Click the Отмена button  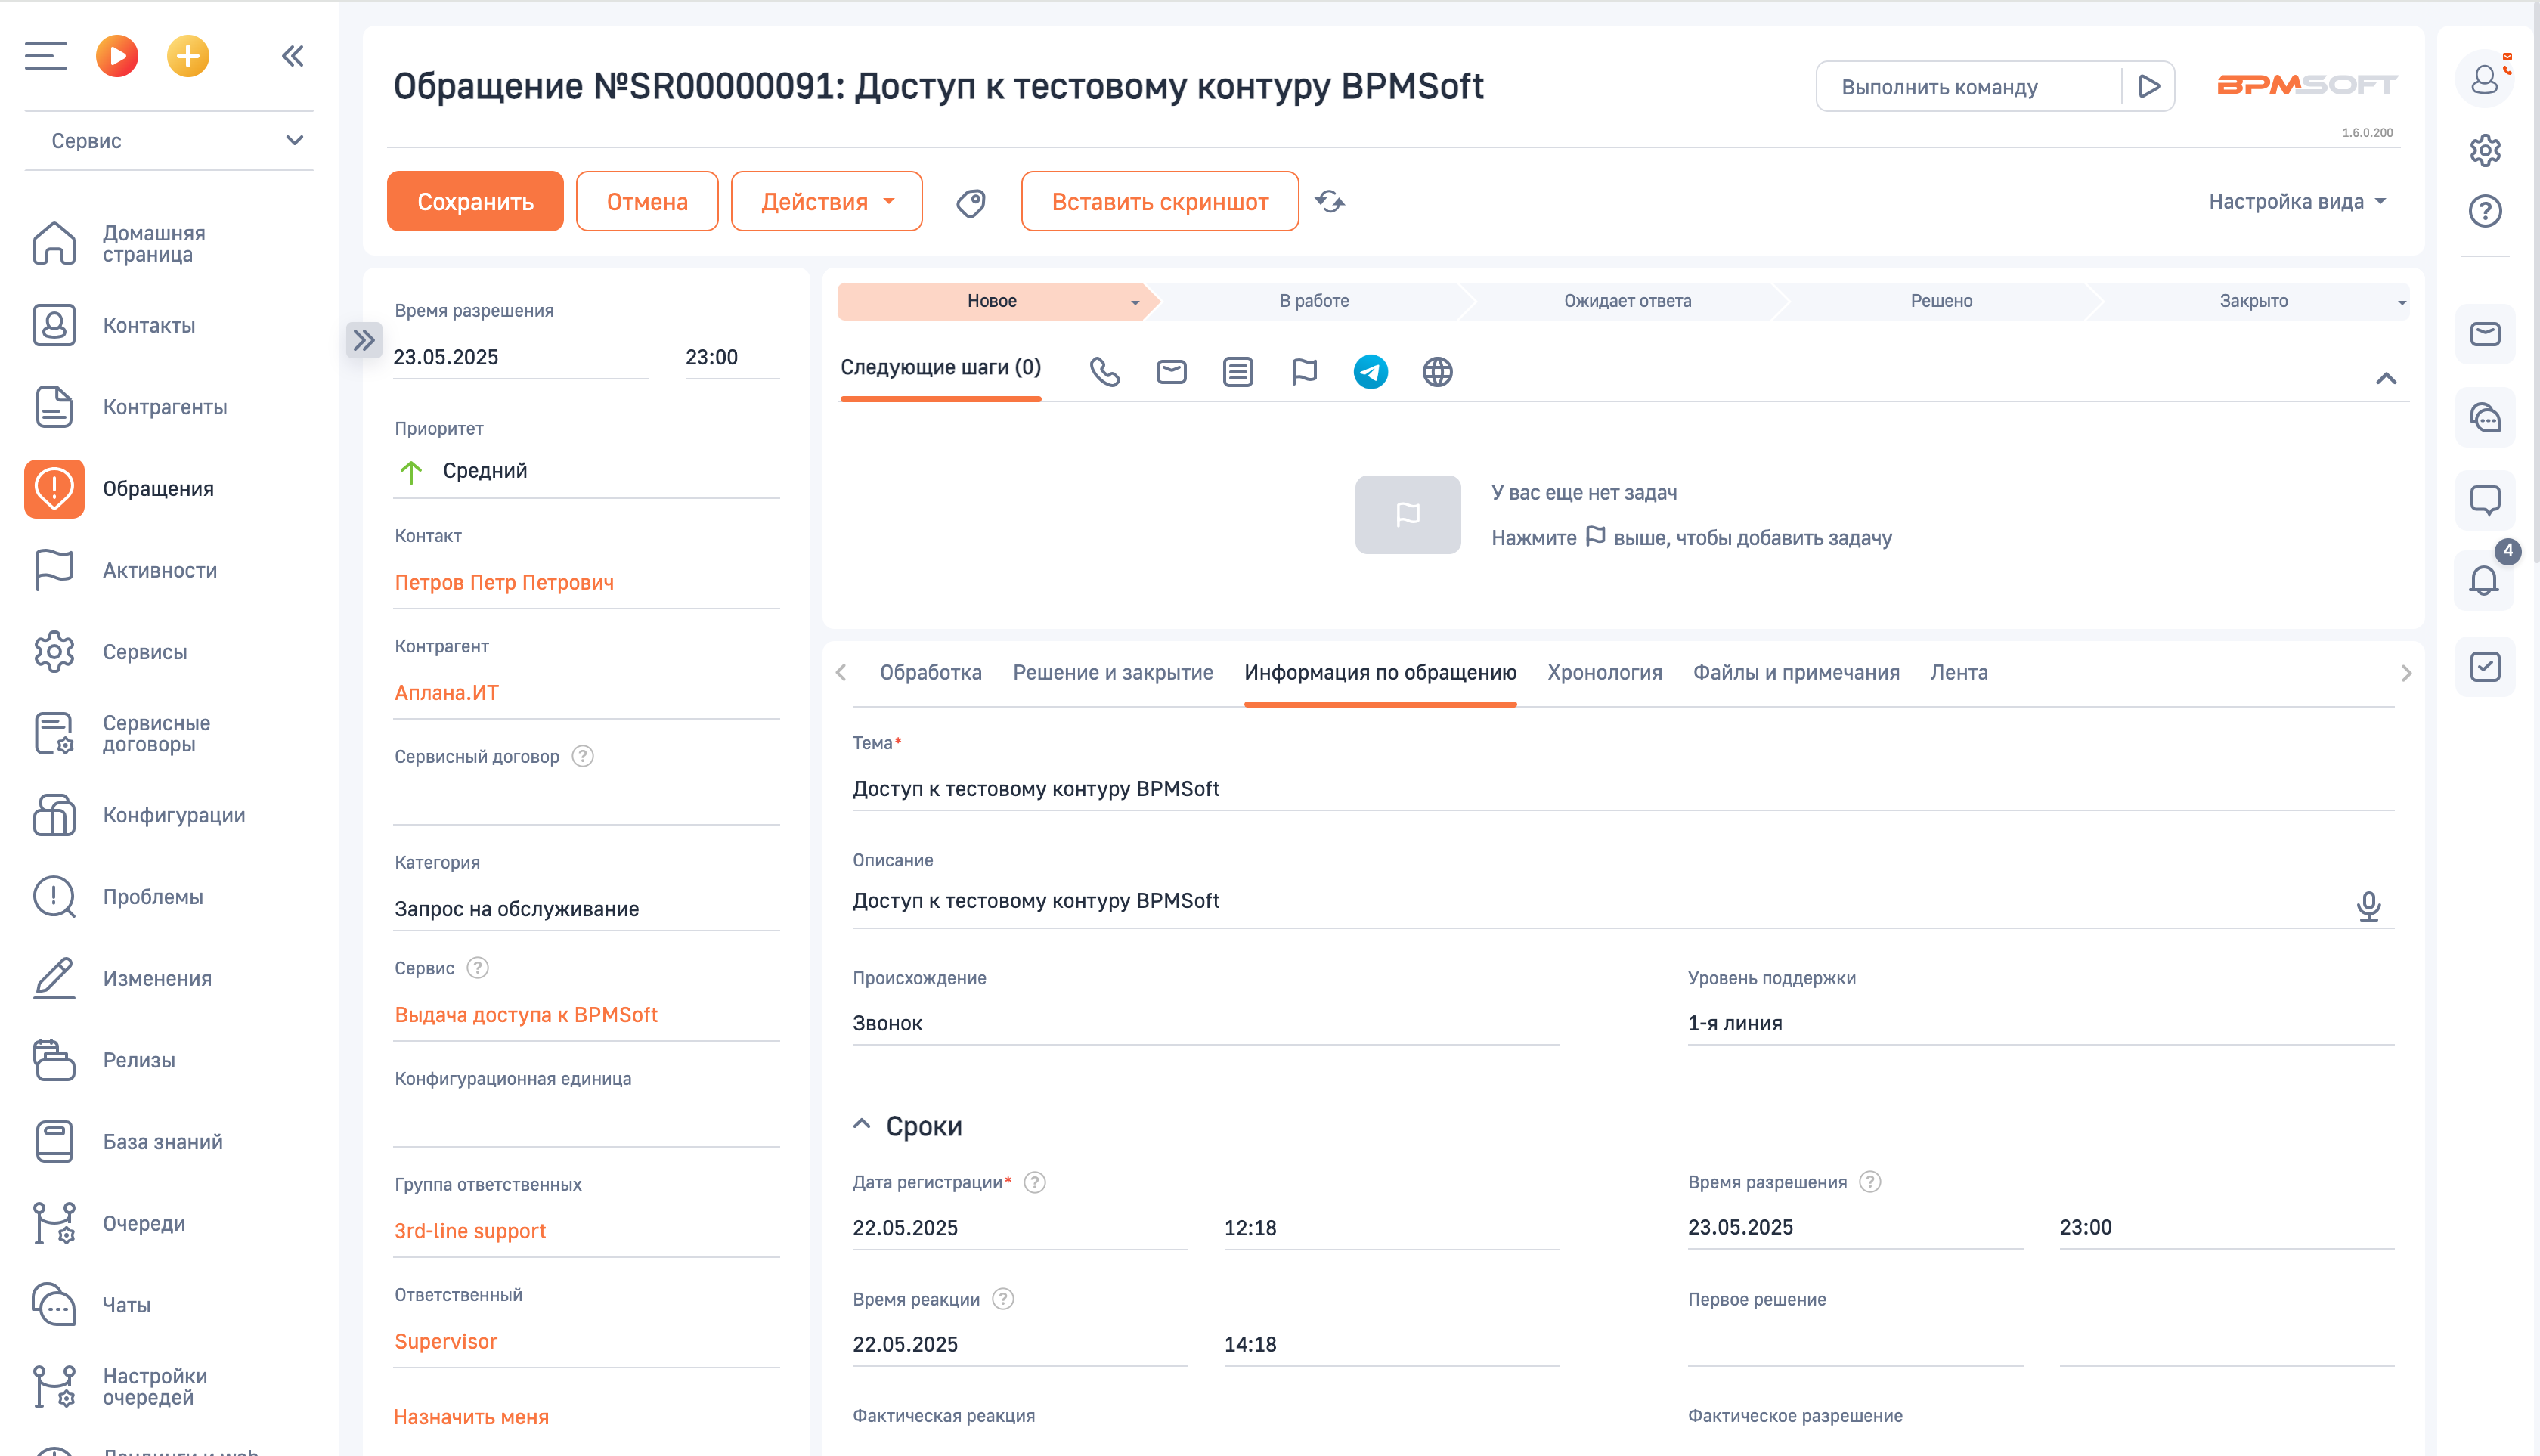click(x=647, y=201)
